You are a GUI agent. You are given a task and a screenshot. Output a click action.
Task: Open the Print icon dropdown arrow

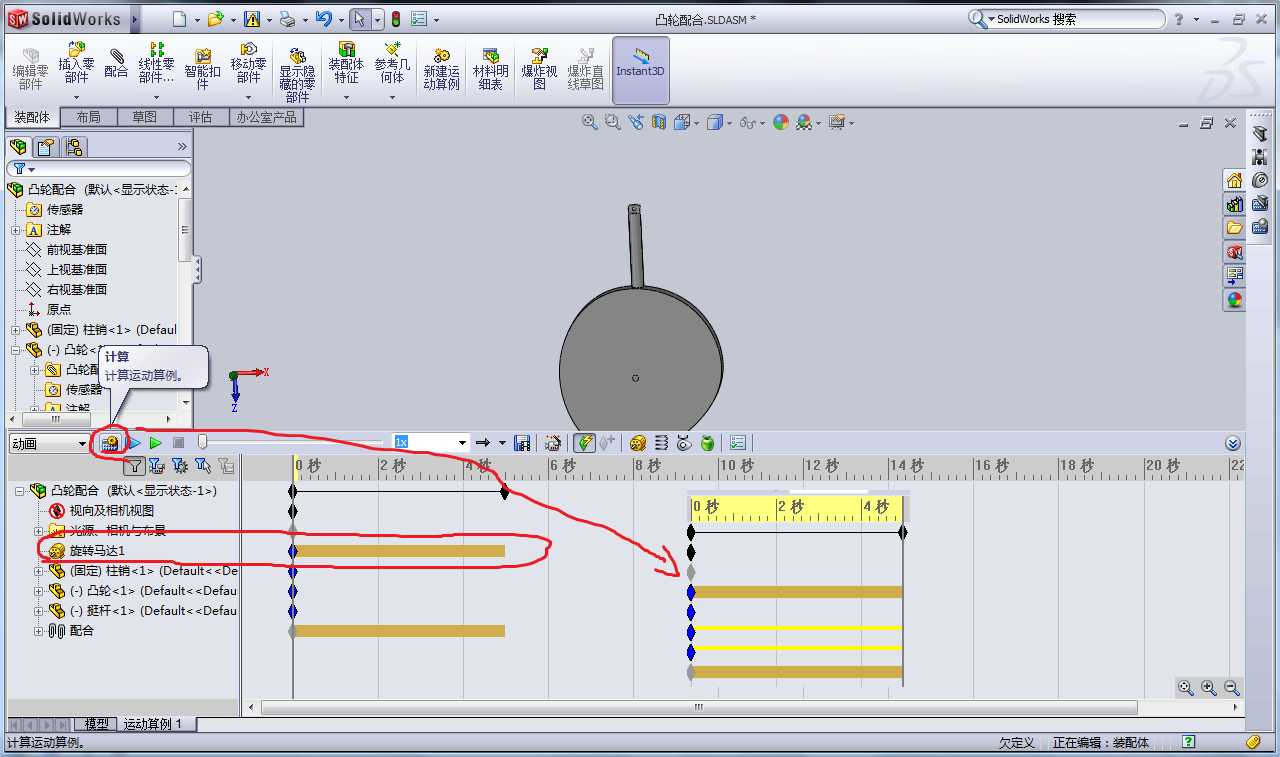click(304, 19)
